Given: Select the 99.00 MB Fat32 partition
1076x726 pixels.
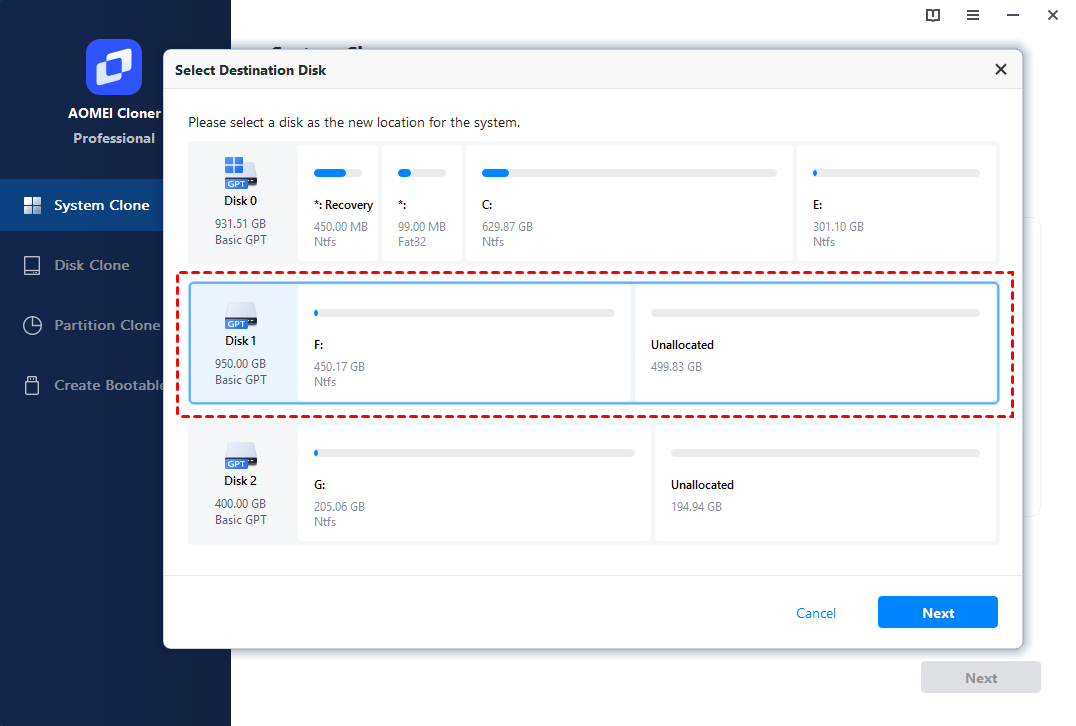Looking at the screenshot, I should [x=421, y=203].
